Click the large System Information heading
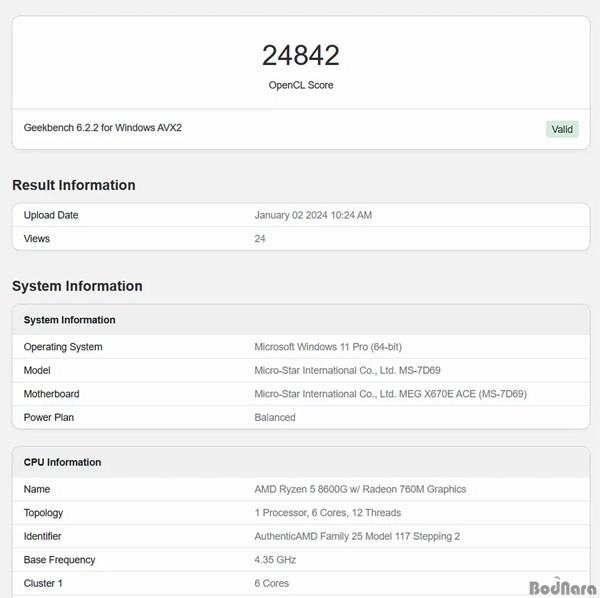 click(77, 286)
